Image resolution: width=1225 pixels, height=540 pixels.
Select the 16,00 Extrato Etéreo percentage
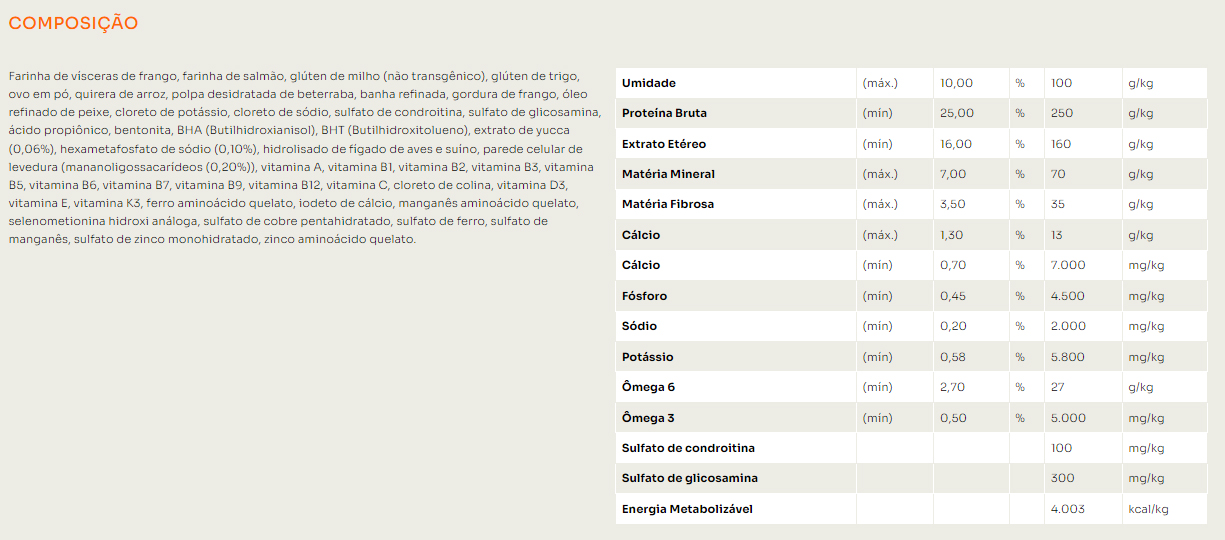click(x=957, y=144)
